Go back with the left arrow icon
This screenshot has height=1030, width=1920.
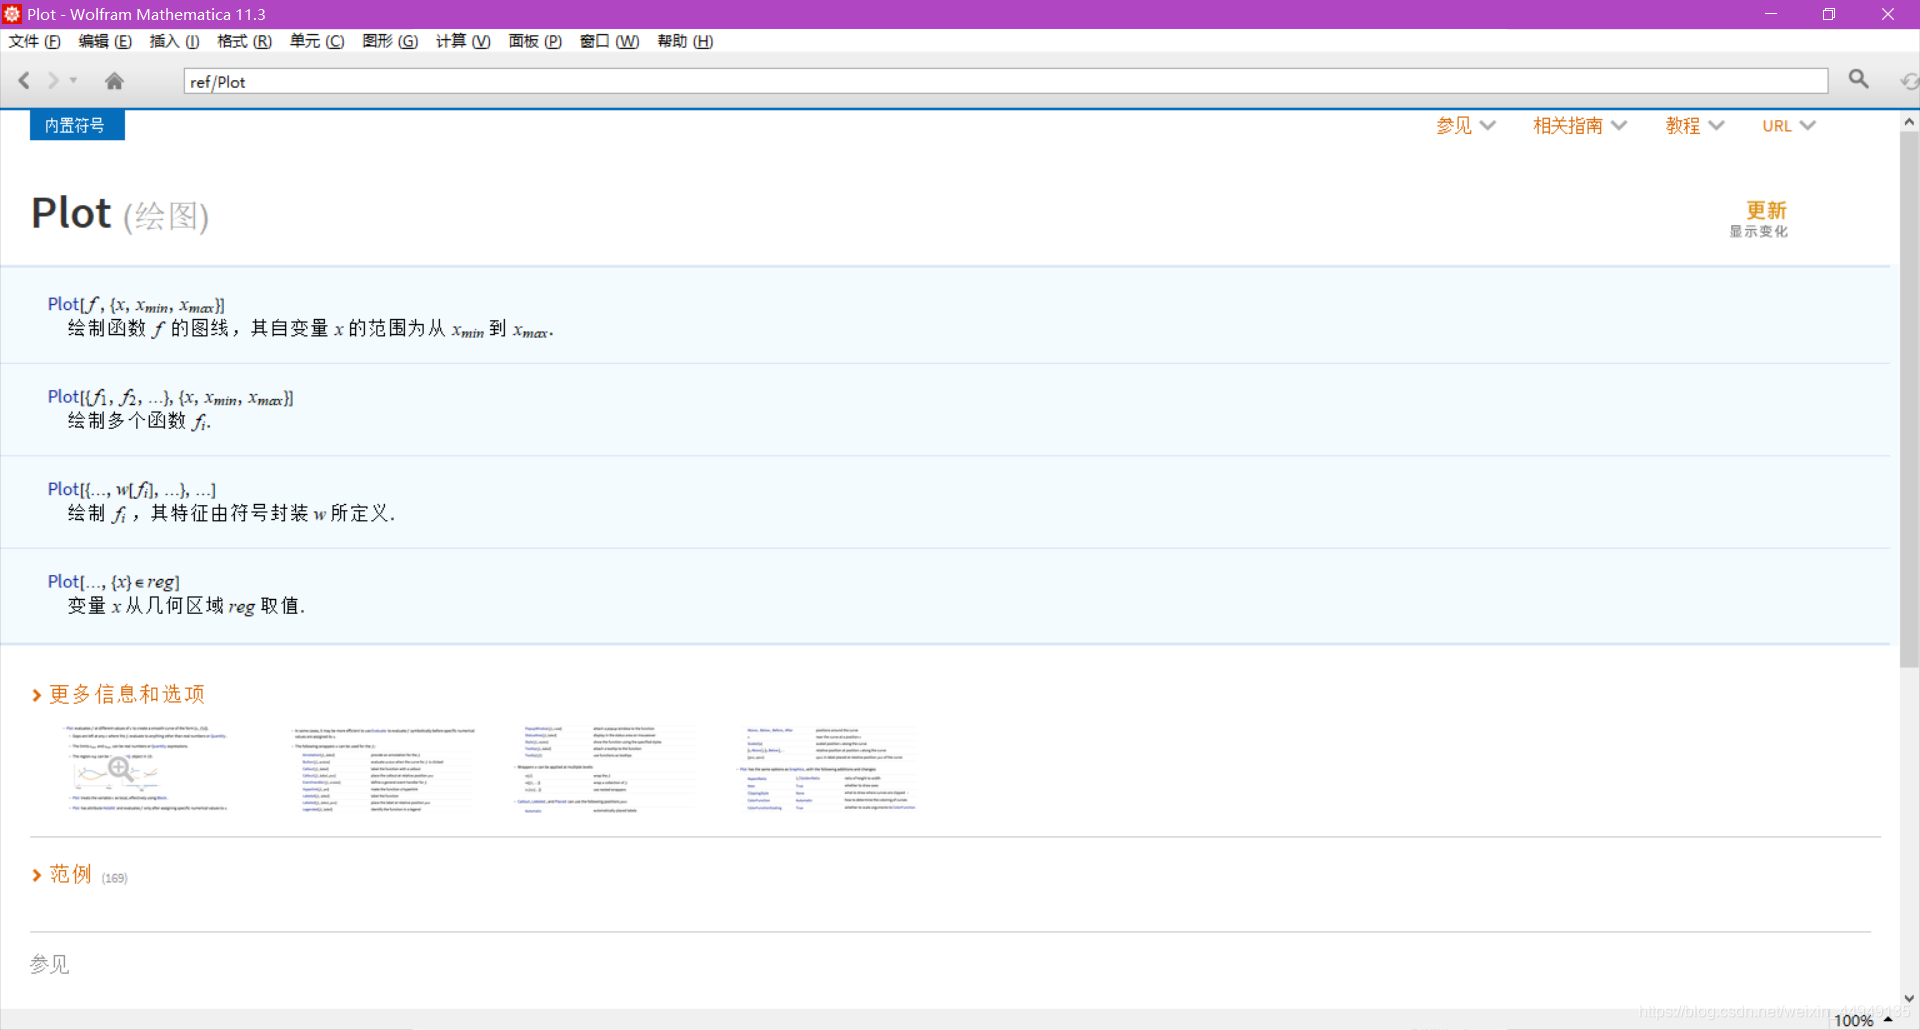pyautogui.click(x=25, y=81)
